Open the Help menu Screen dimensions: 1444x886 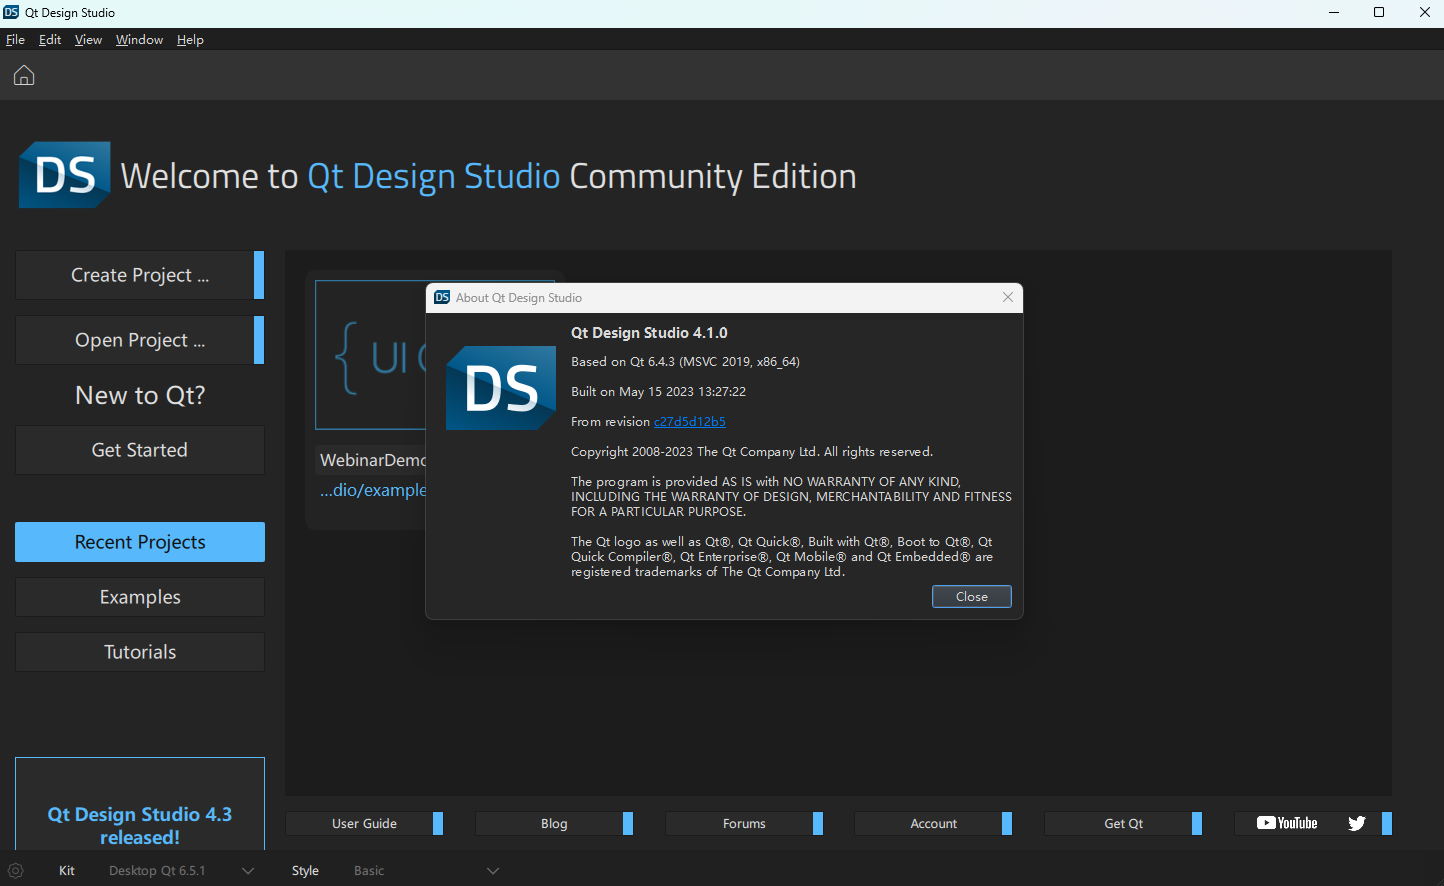(190, 39)
